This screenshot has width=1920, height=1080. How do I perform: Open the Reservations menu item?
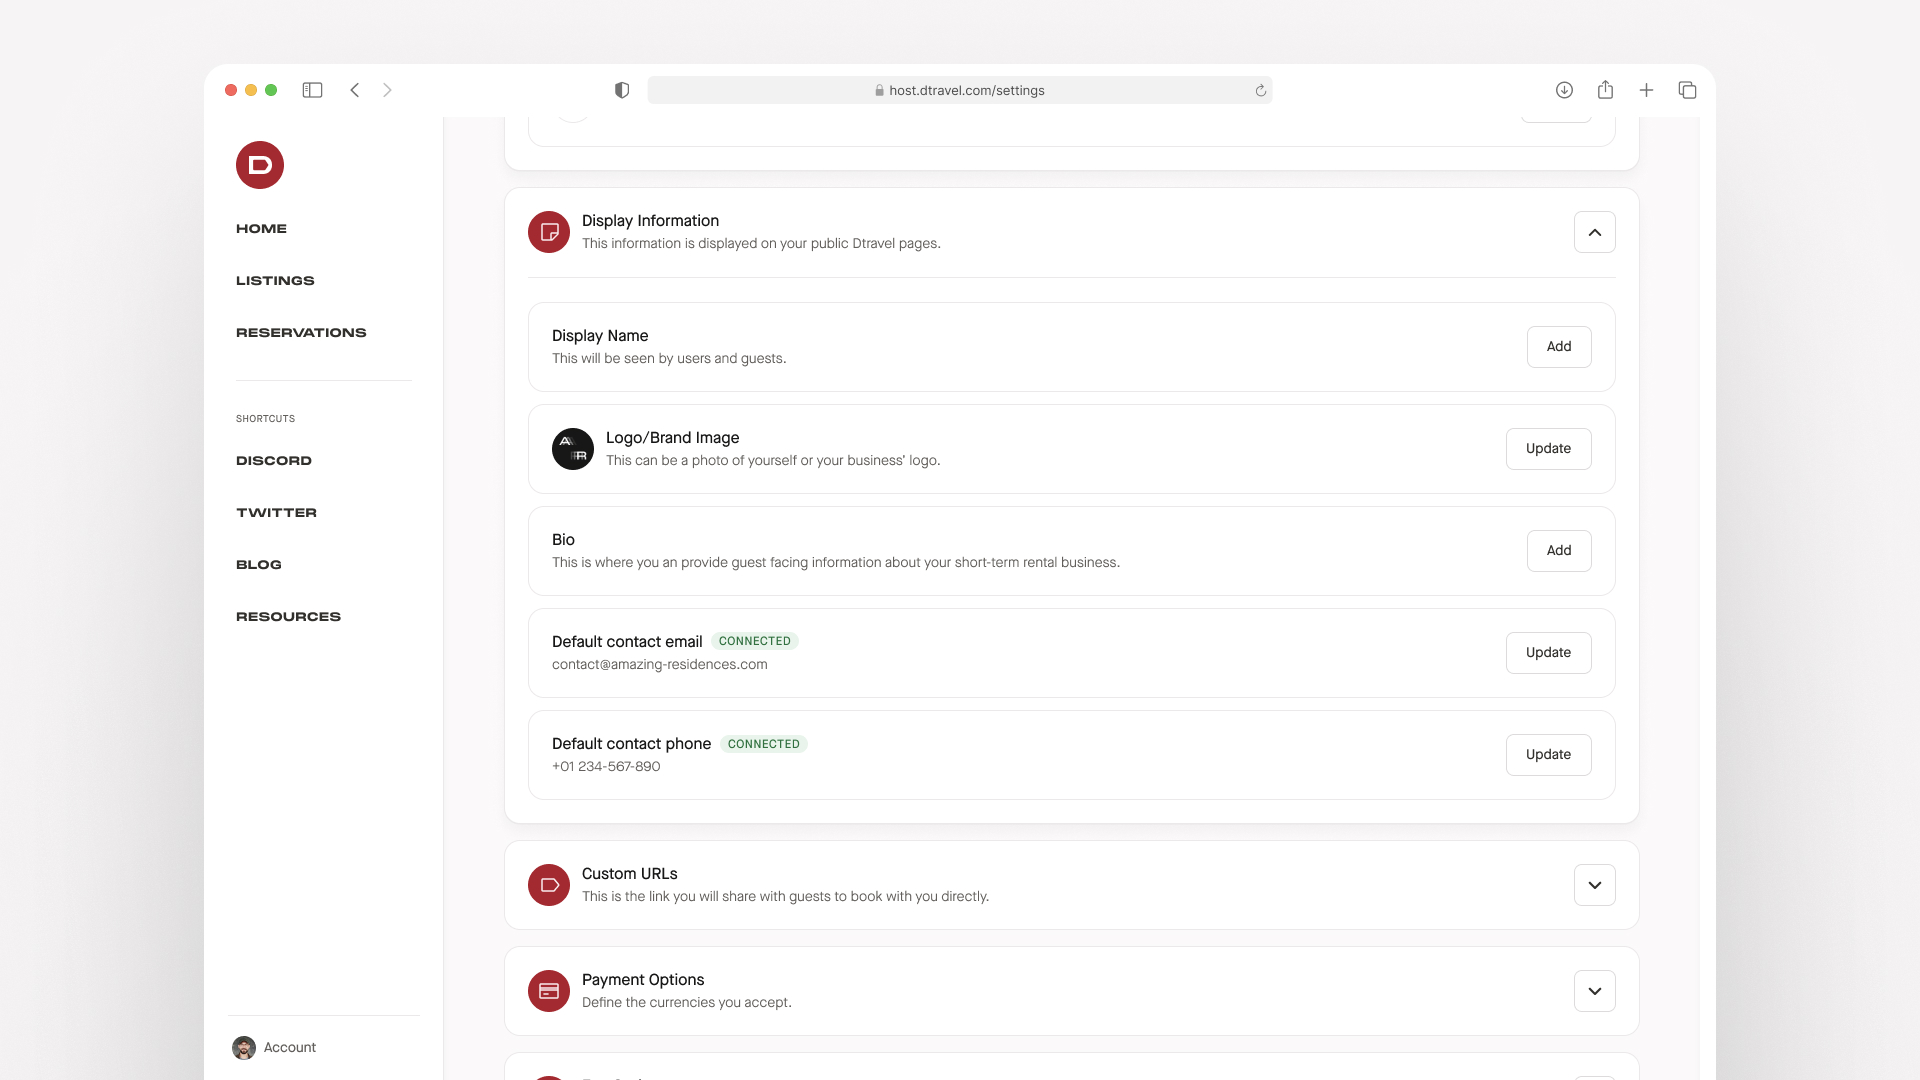[301, 333]
